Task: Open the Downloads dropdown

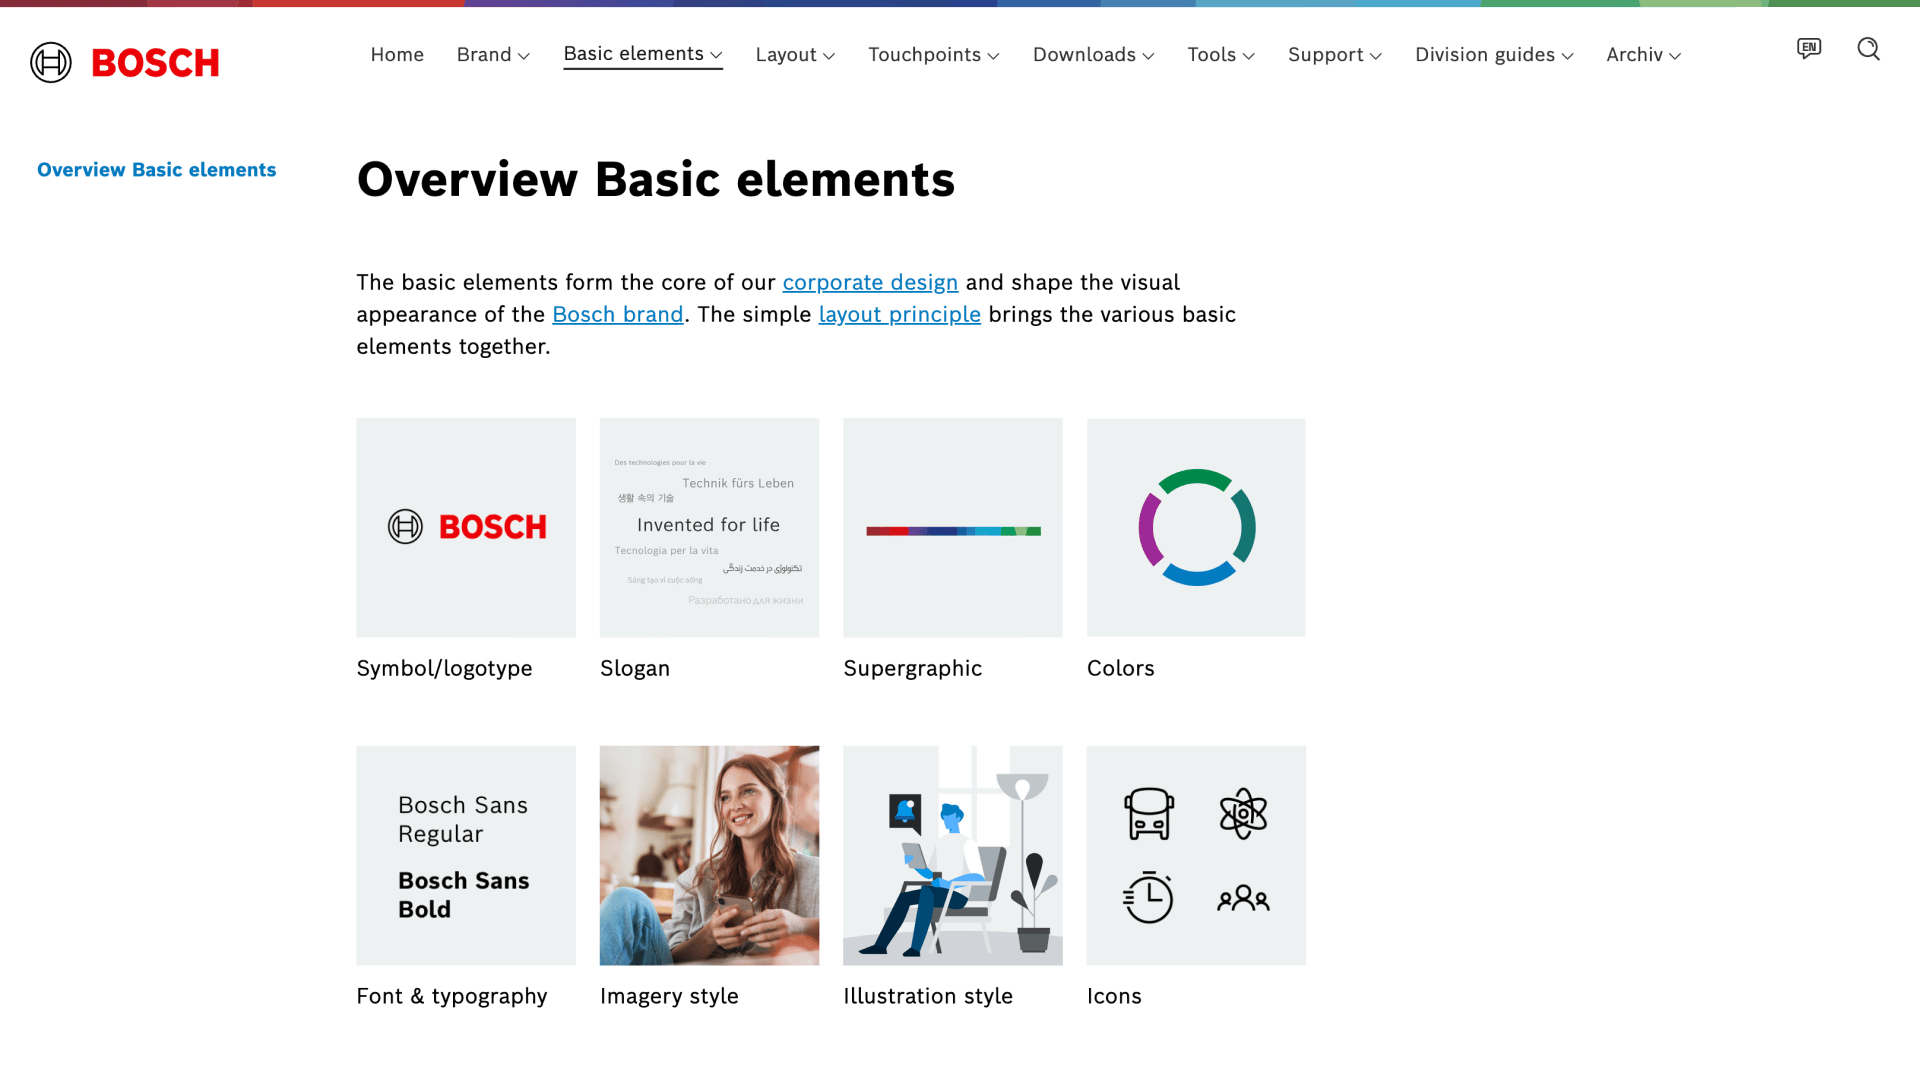Action: (x=1093, y=55)
